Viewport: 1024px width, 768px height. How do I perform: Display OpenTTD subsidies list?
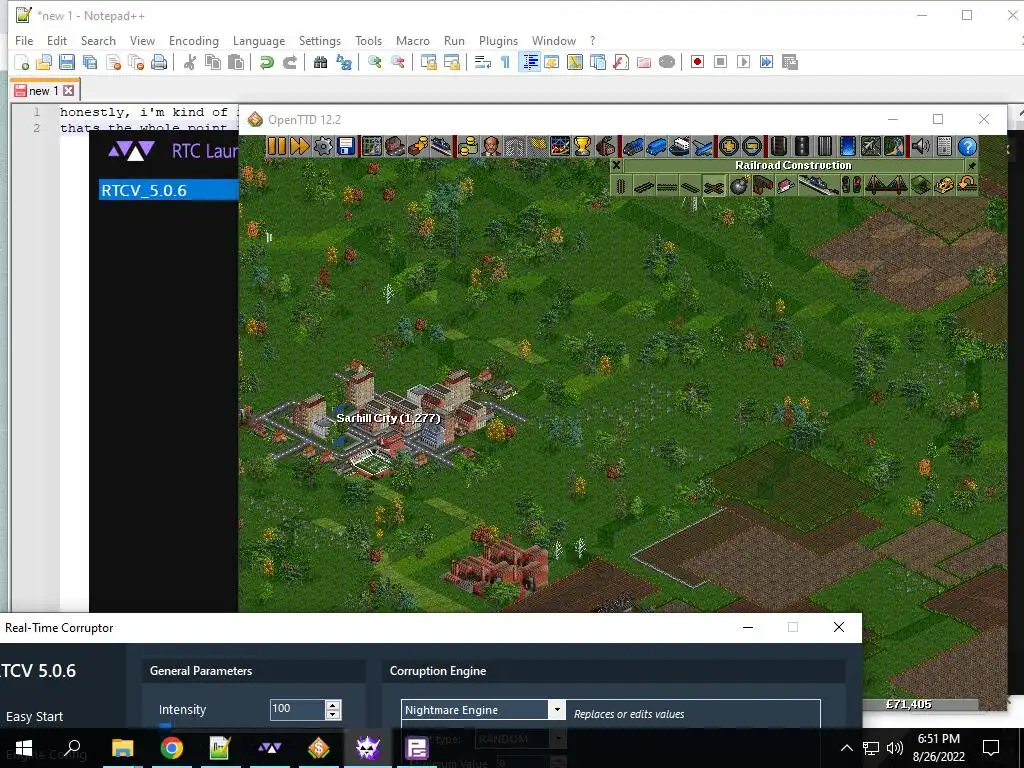pyautogui.click(x=418, y=146)
